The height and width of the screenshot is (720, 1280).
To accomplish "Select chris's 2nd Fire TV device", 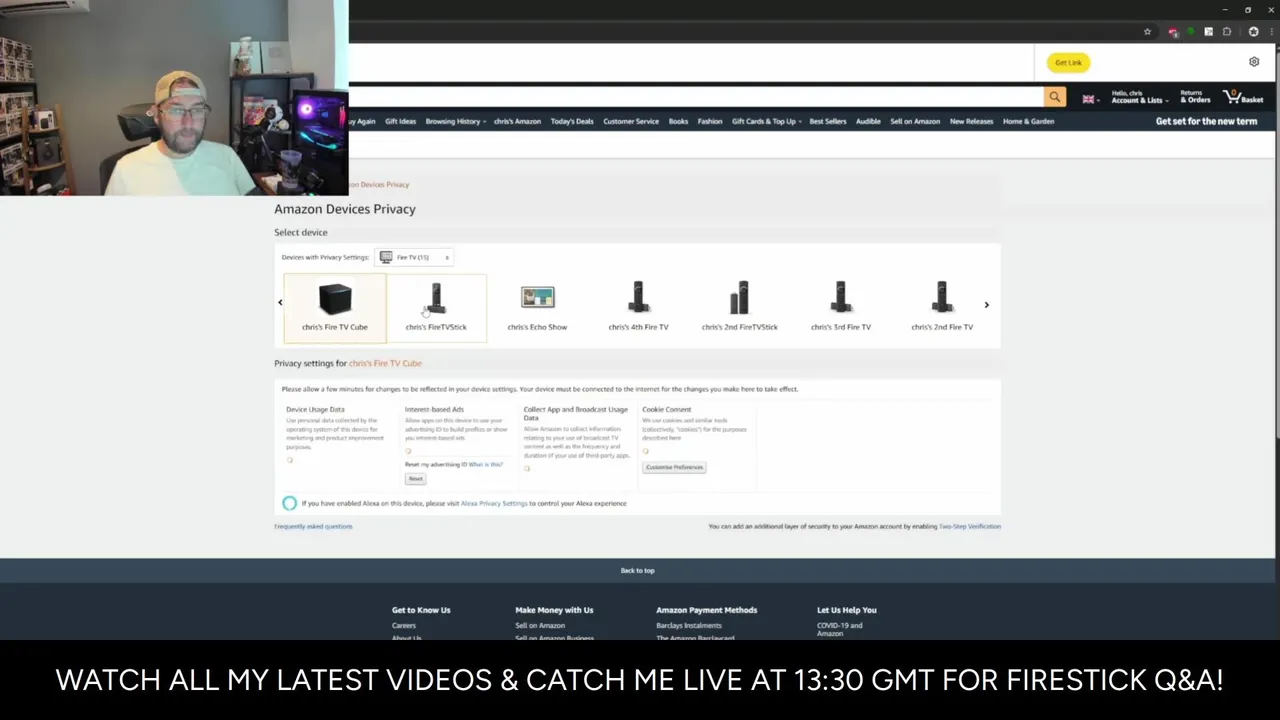I will (942, 308).
